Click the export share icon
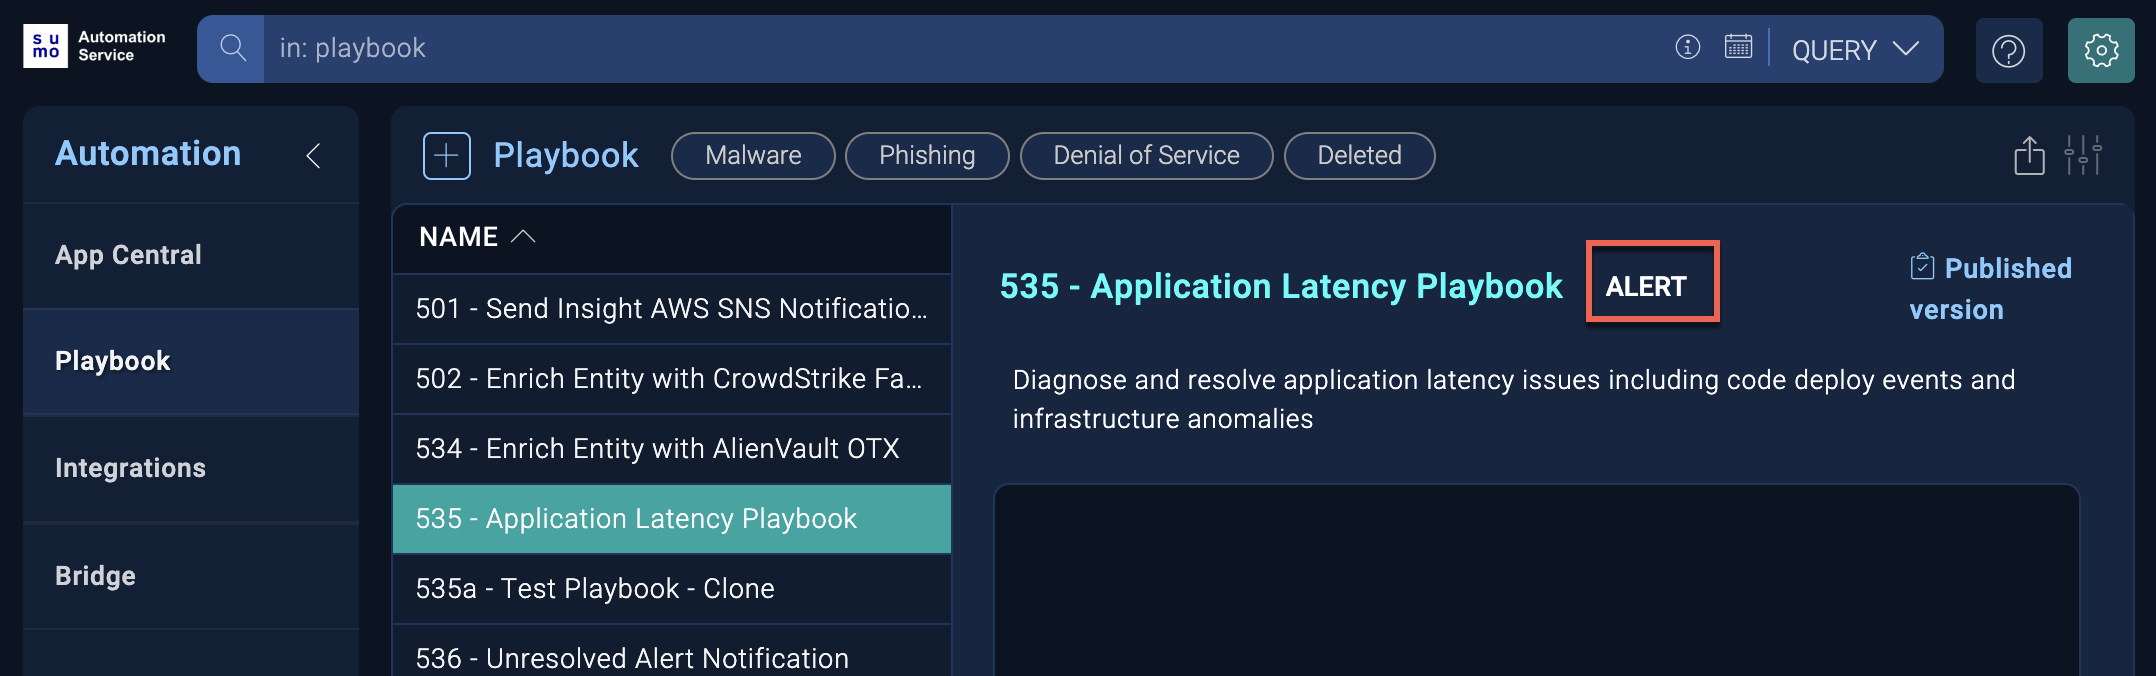The height and width of the screenshot is (676, 2156). tap(2028, 156)
